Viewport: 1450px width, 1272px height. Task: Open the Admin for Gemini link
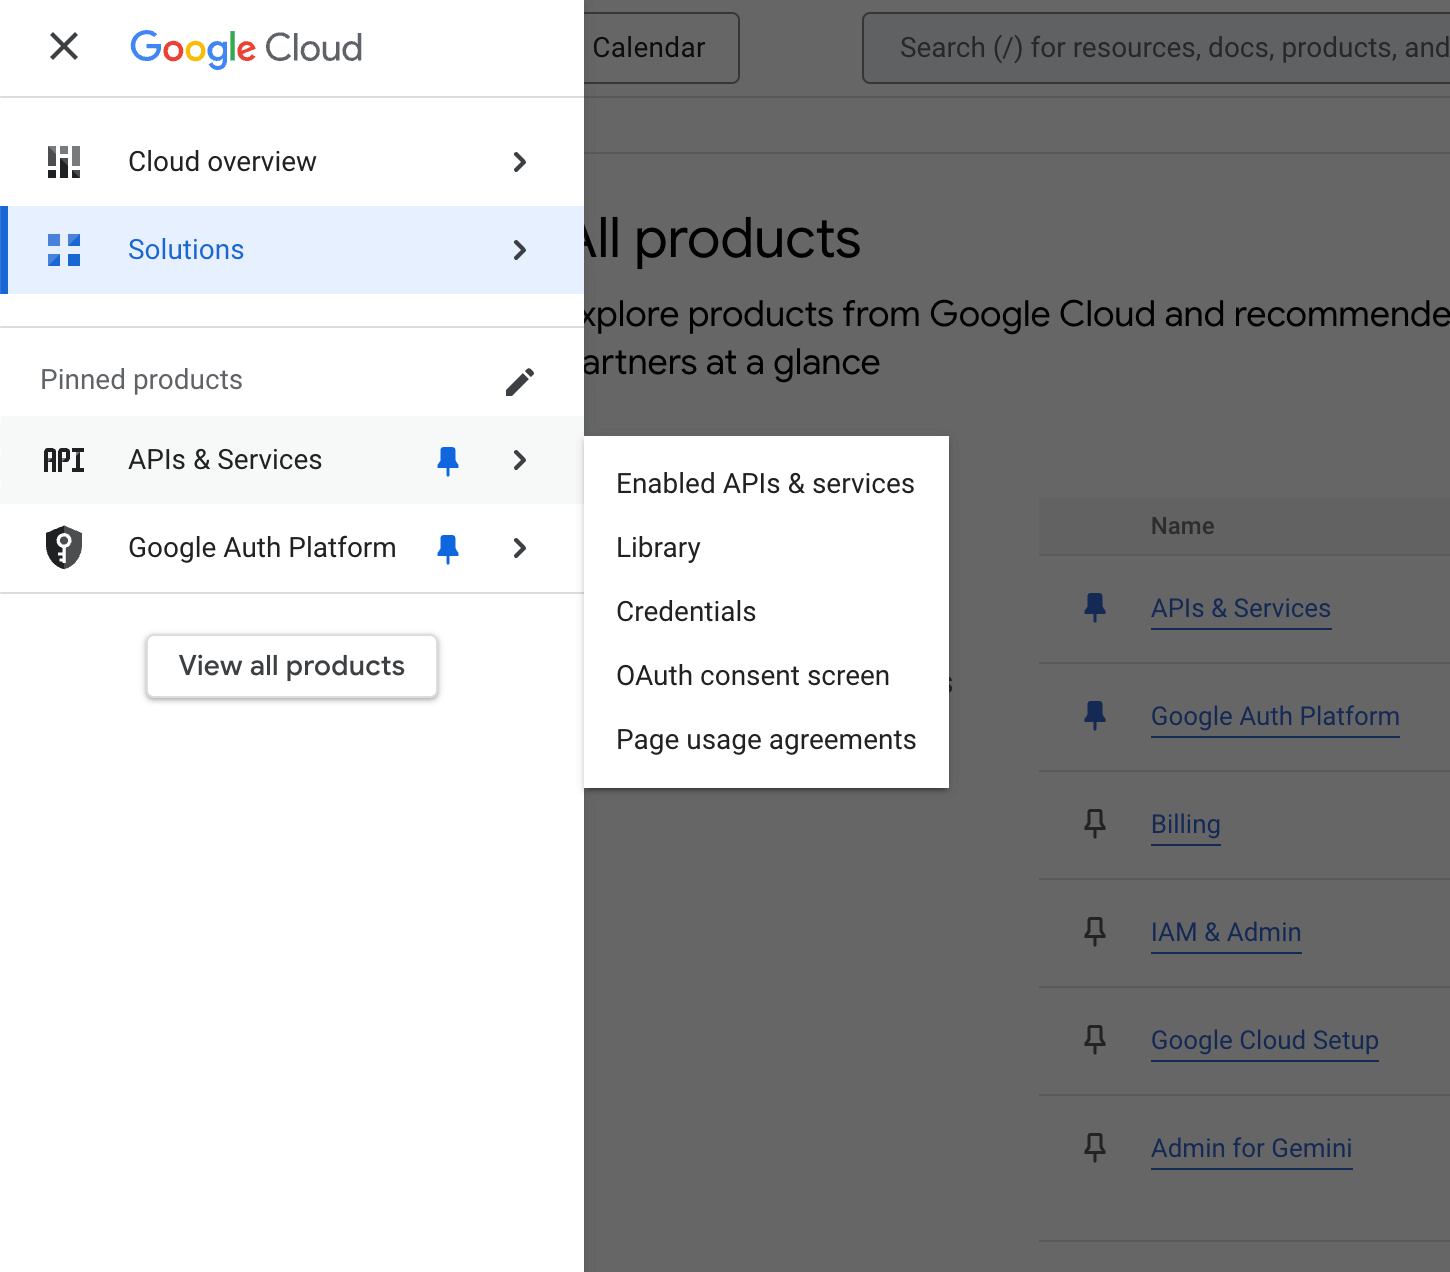coord(1252,1148)
